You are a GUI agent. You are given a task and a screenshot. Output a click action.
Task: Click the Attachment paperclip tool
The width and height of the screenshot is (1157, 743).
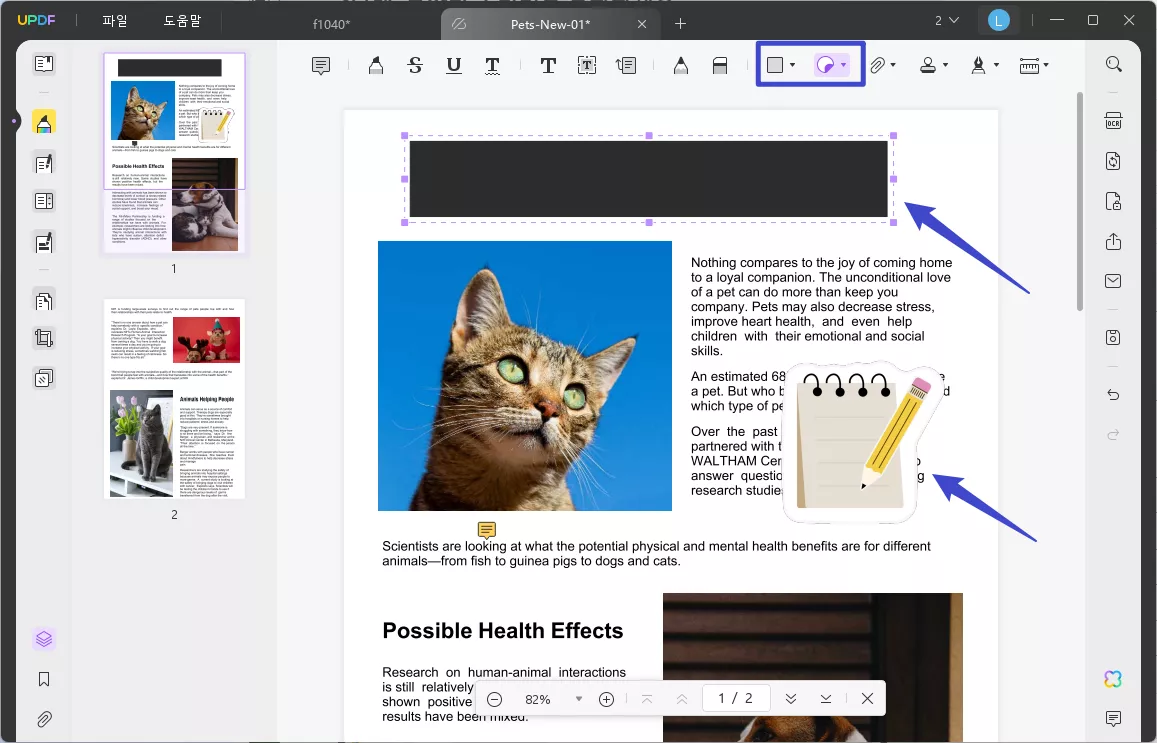coord(877,66)
